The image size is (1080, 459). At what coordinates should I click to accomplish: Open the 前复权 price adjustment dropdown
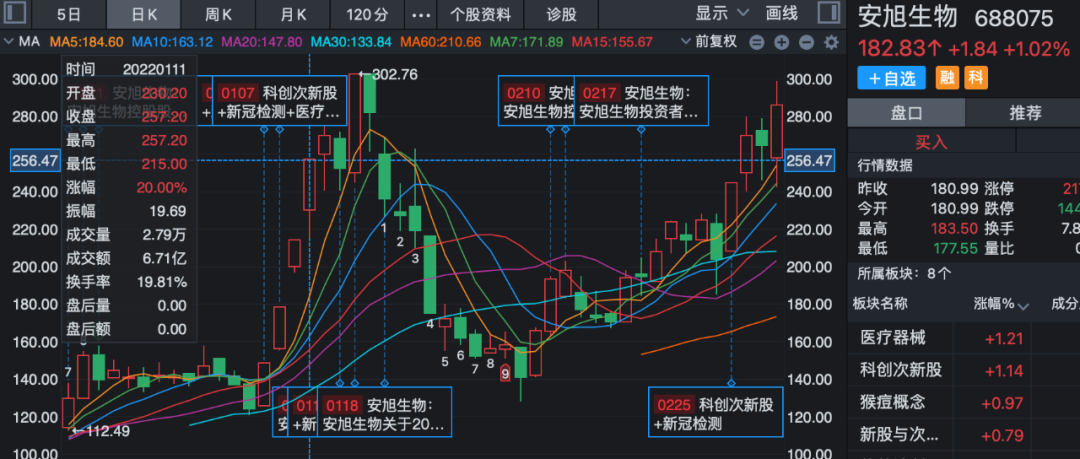[709, 42]
